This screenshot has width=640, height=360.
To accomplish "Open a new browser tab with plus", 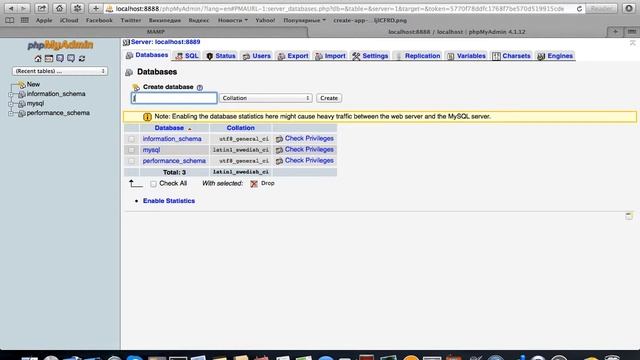I will pyautogui.click(x=615, y=32).
